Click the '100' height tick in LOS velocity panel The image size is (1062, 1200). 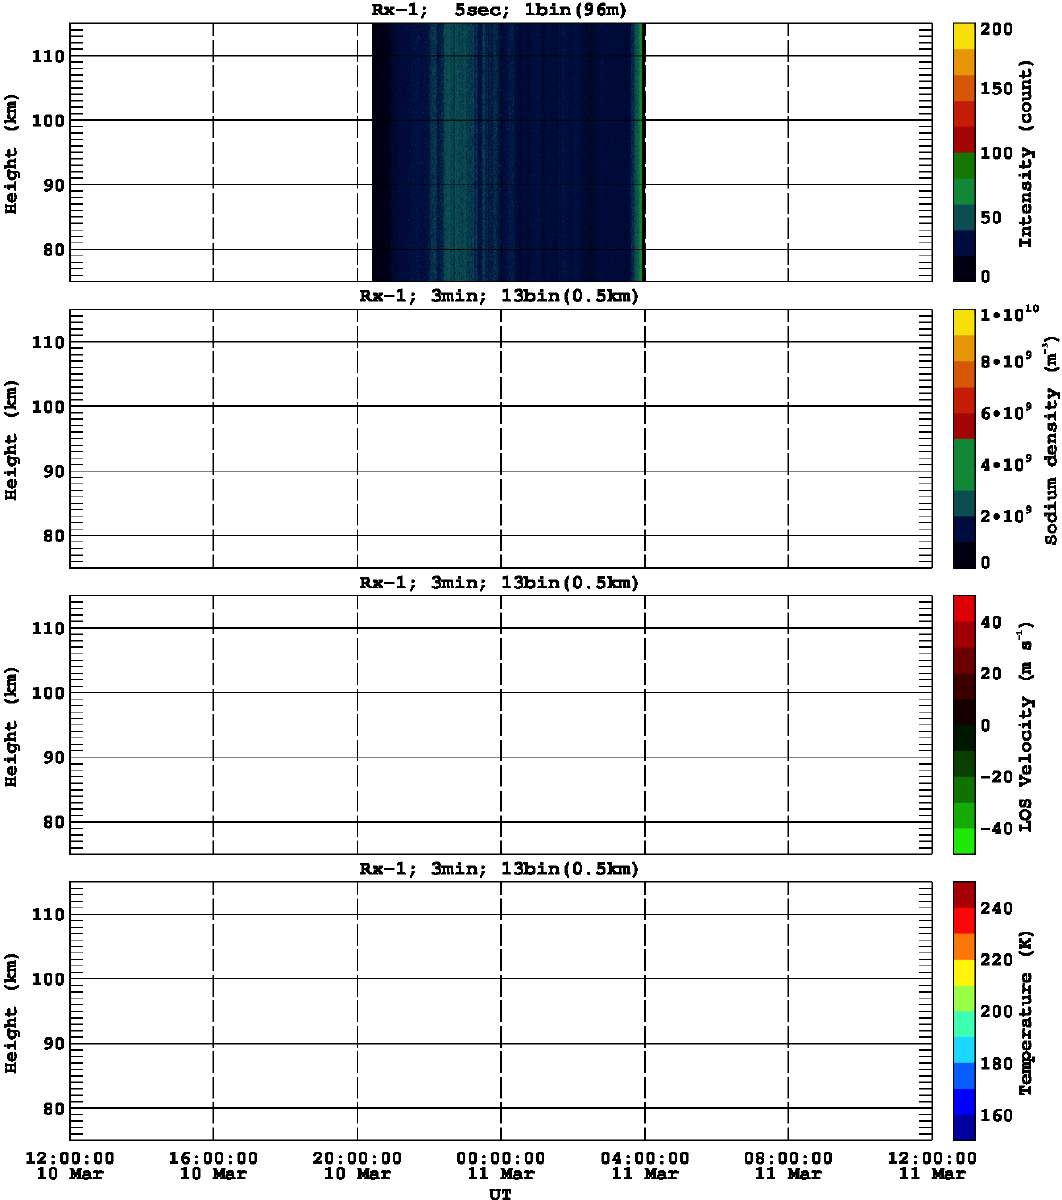tap(48, 692)
